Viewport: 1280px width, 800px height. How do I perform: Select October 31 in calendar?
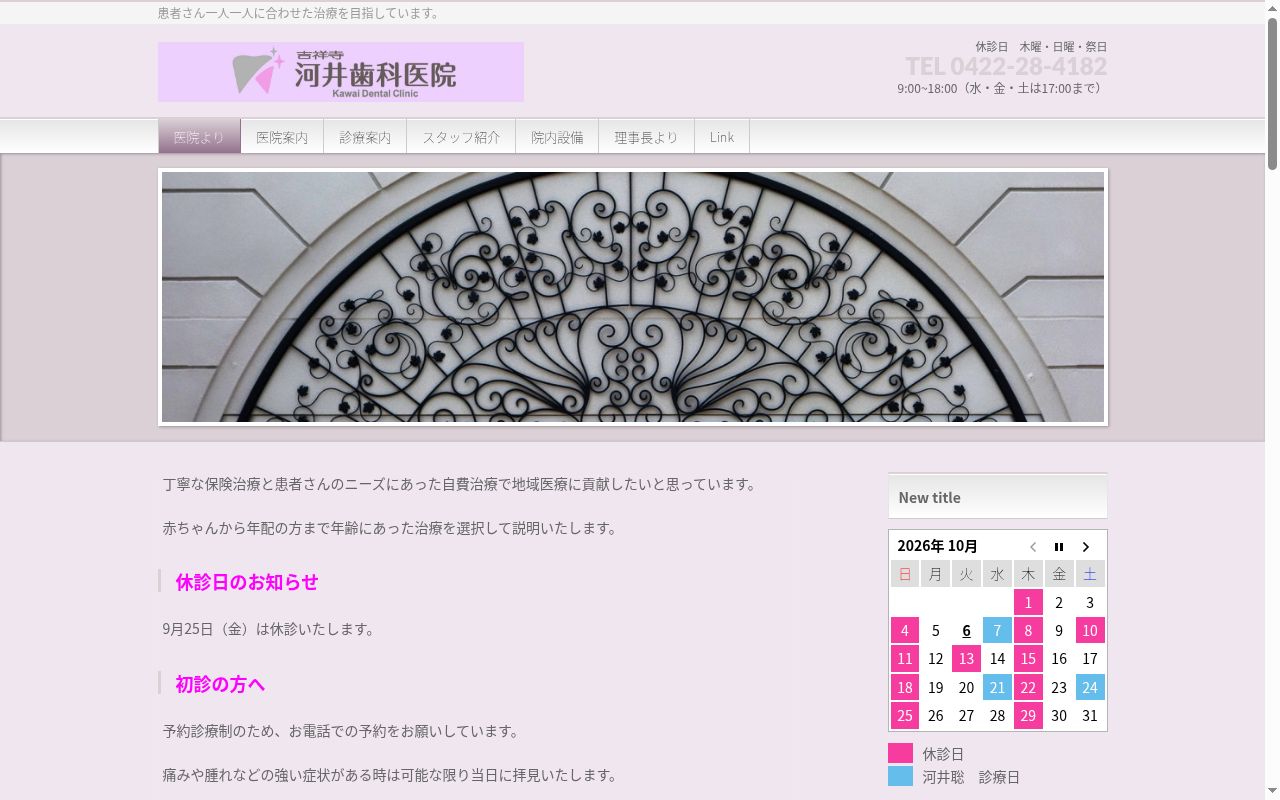(1090, 716)
